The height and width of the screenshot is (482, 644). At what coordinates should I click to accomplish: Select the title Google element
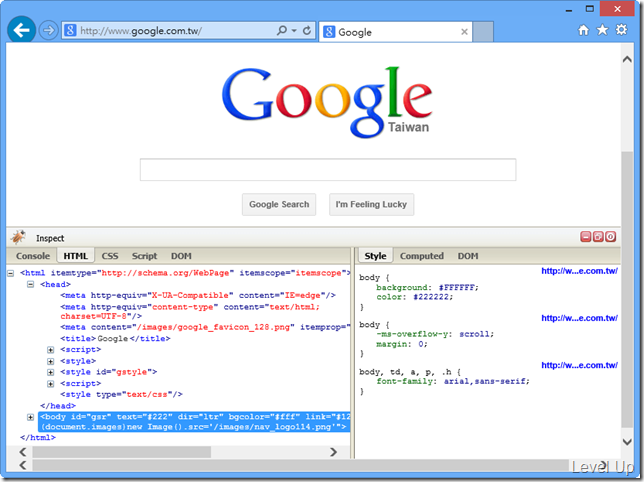tap(115, 338)
